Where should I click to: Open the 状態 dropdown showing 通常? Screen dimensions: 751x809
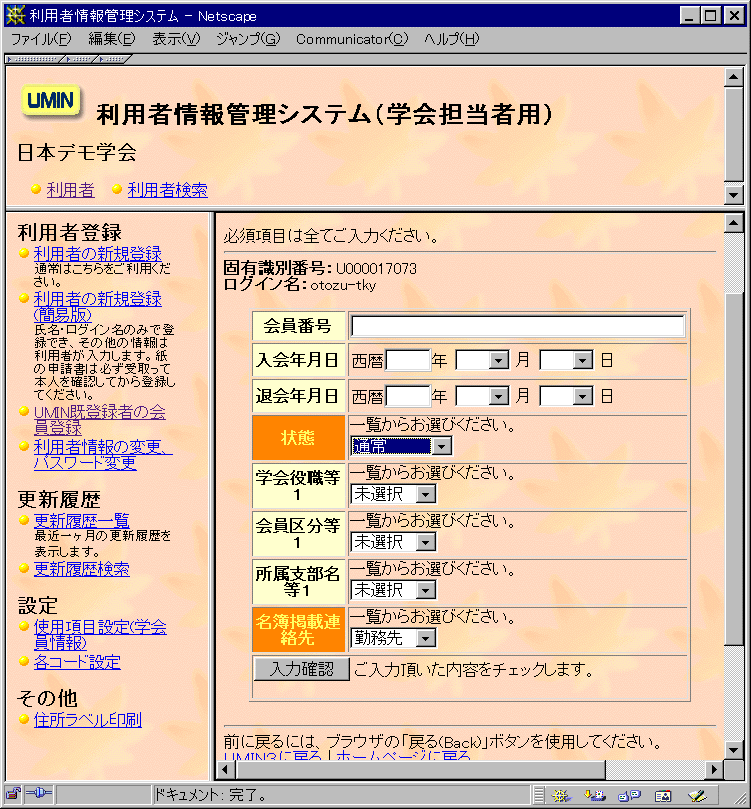coord(400,446)
